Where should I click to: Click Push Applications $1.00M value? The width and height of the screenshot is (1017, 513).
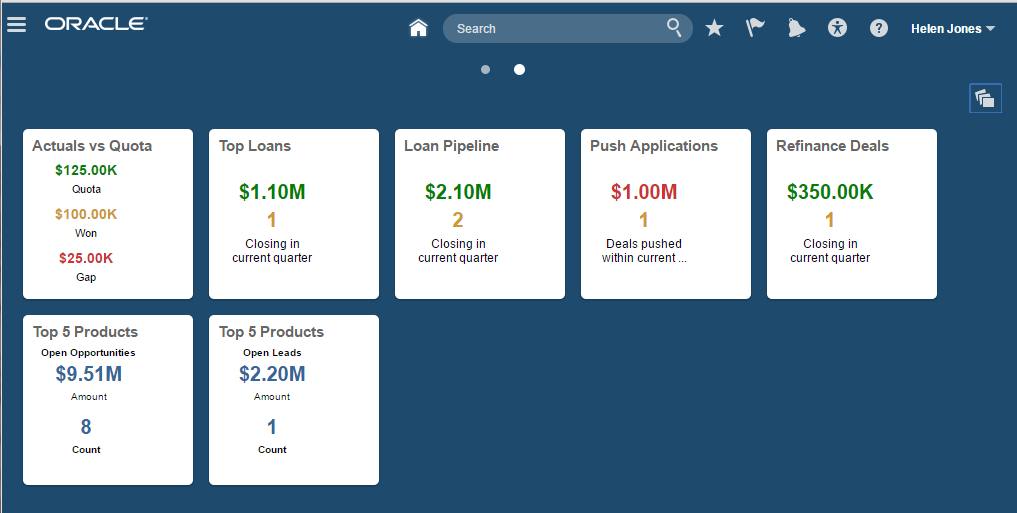coord(644,192)
